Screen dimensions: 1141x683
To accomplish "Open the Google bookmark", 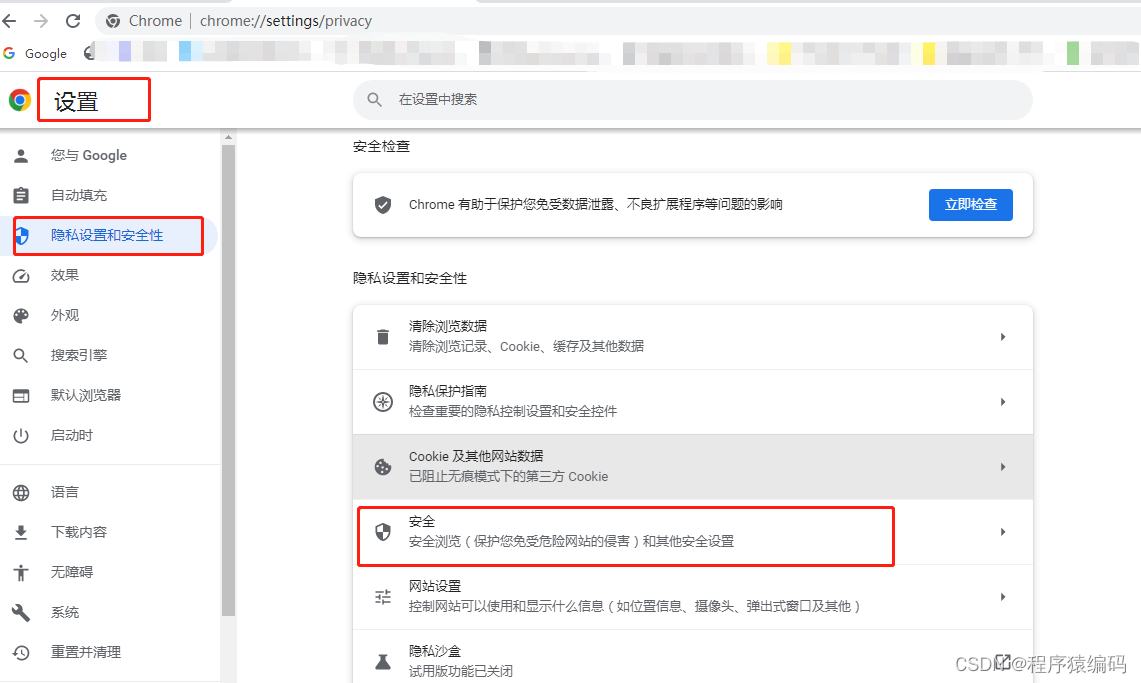I will pos(35,53).
